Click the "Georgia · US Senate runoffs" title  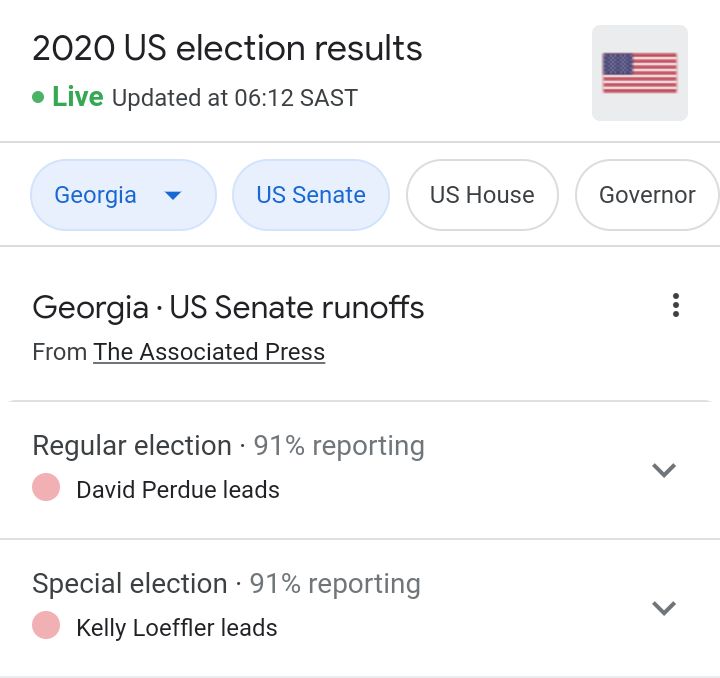coord(228,307)
